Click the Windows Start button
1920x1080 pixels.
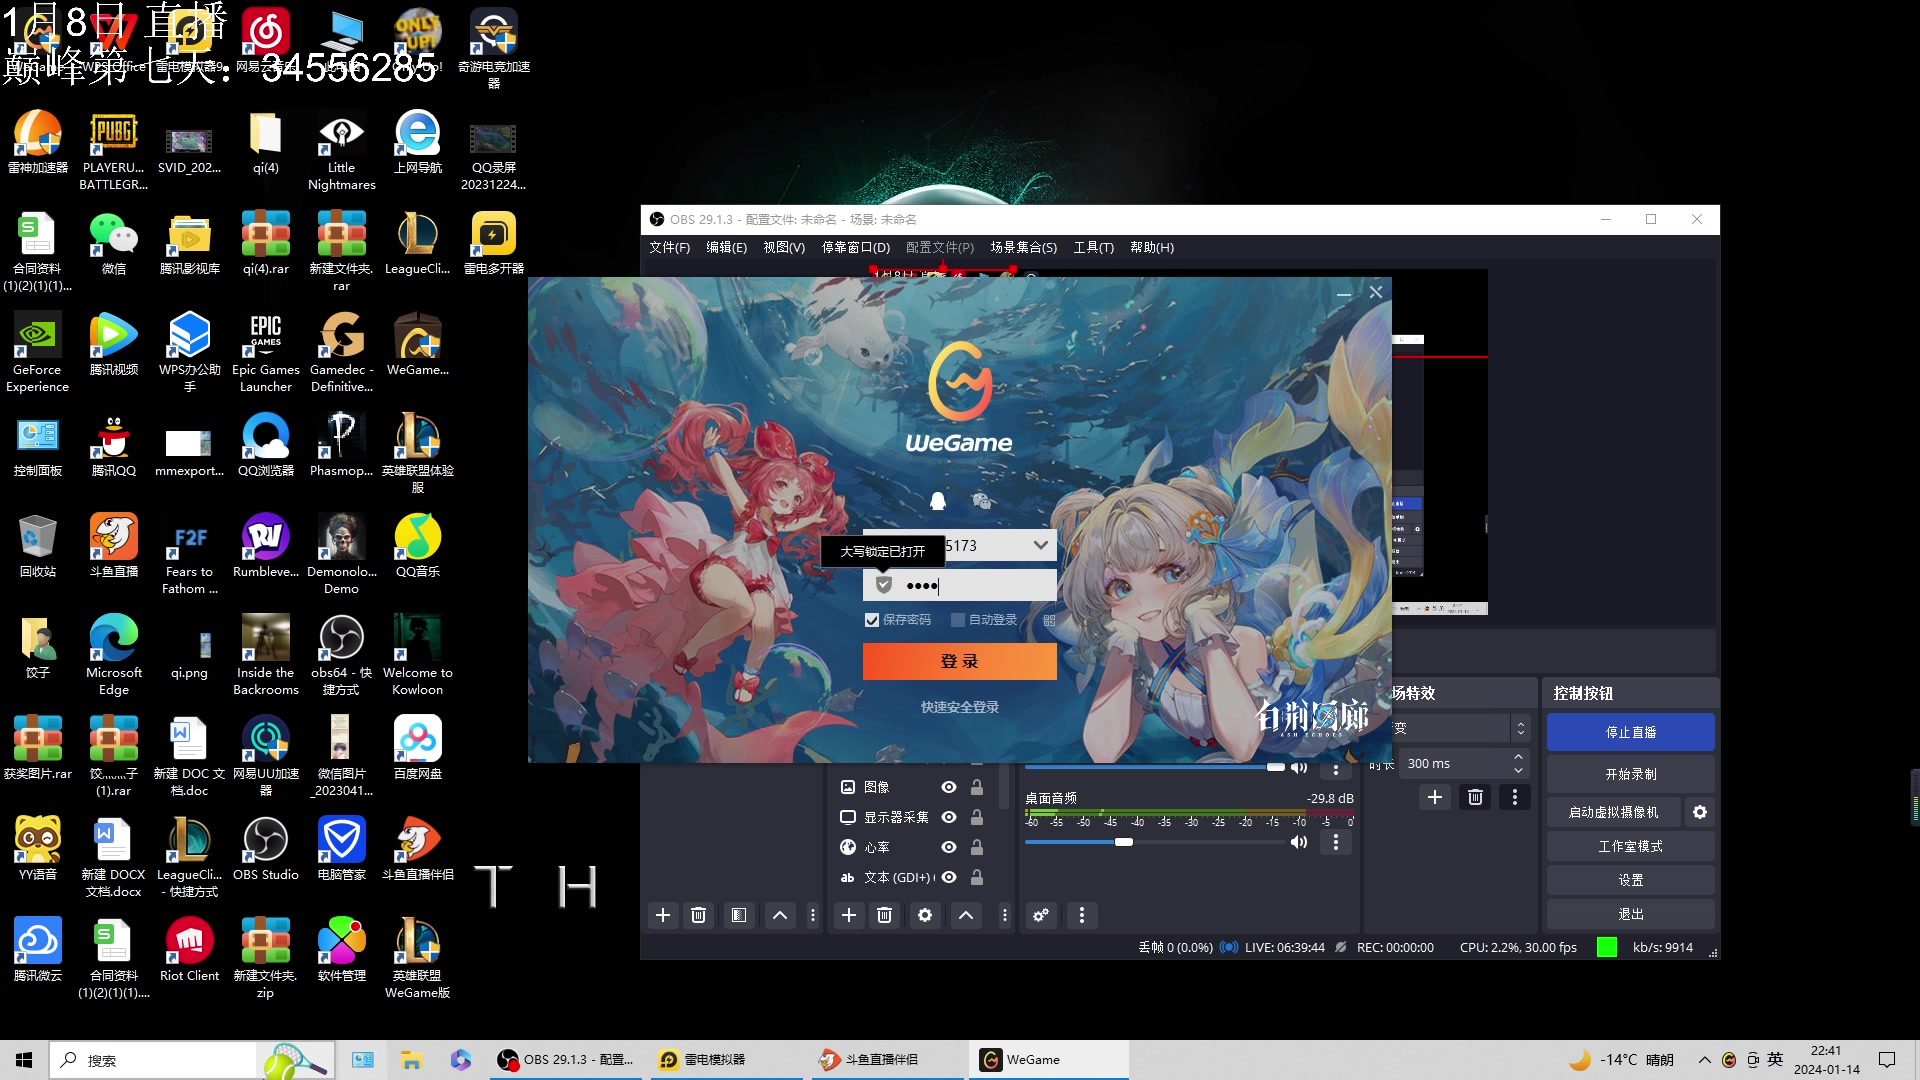click(x=24, y=1059)
